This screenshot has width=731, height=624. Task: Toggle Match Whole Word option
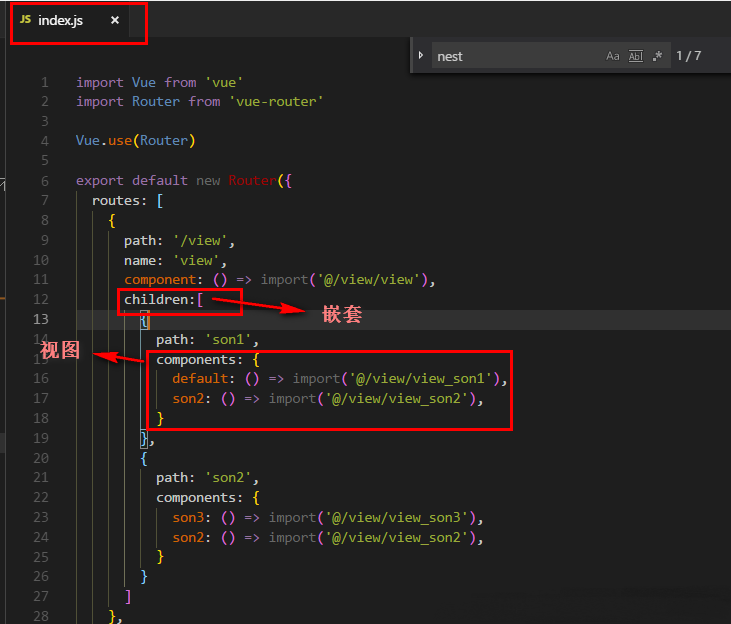635,56
